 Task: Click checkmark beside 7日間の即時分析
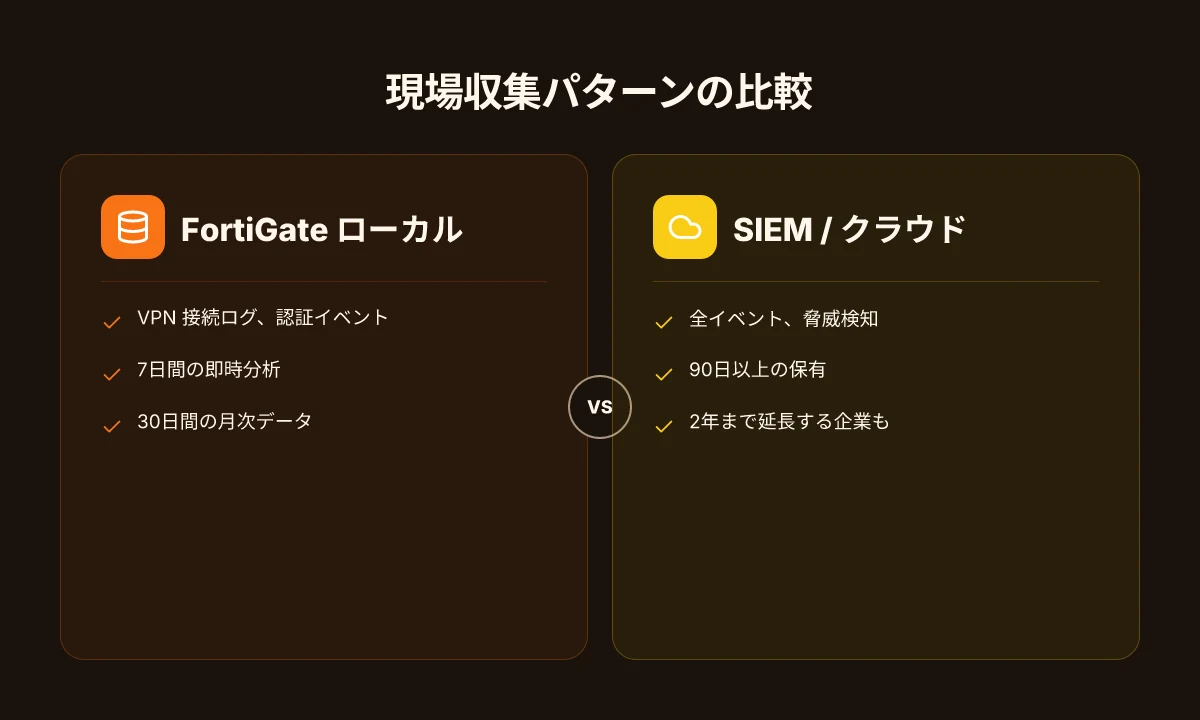tap(112, 374)
